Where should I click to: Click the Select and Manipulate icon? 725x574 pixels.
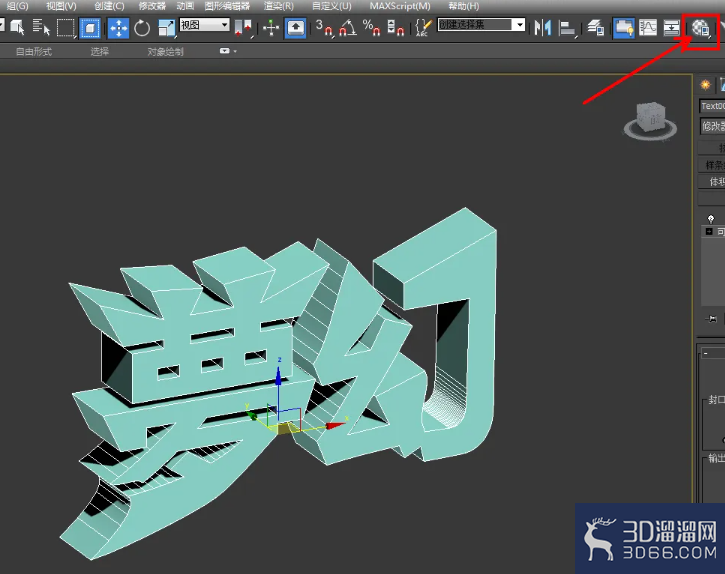pyautogui.click(x=271, y=28)
